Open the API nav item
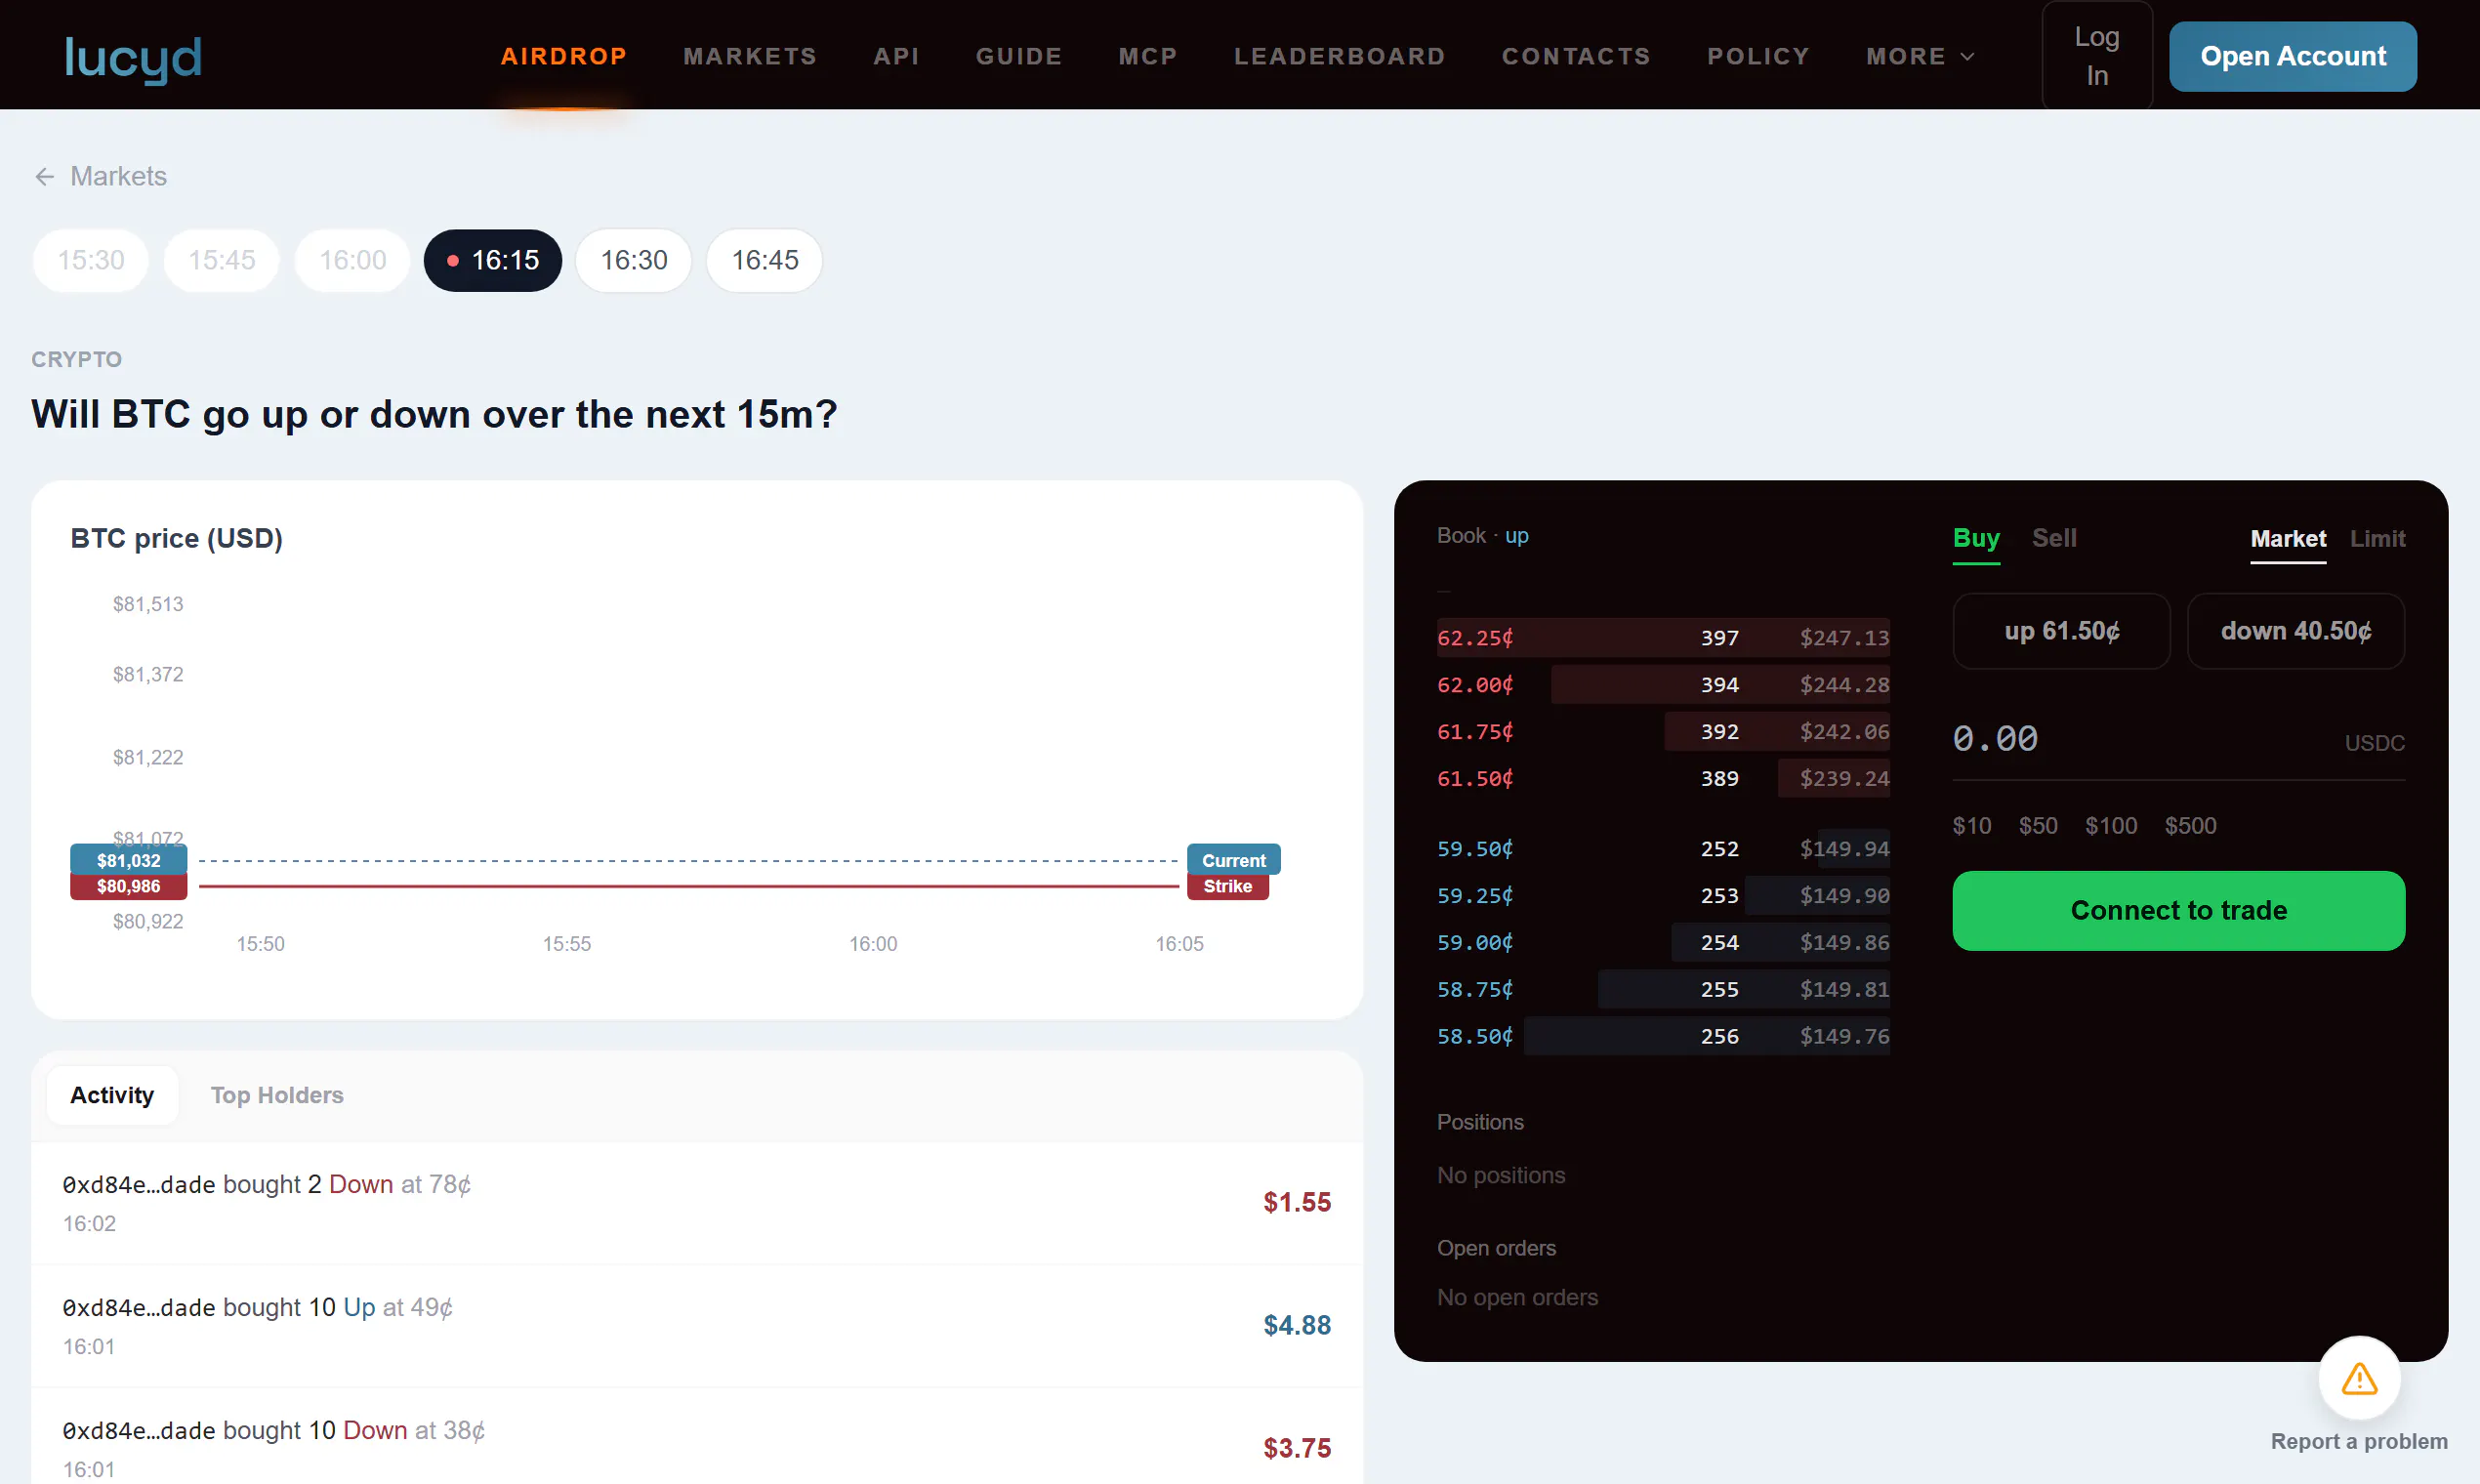The height and width of the screenshot is (1484, 2480). coord(896,56)
